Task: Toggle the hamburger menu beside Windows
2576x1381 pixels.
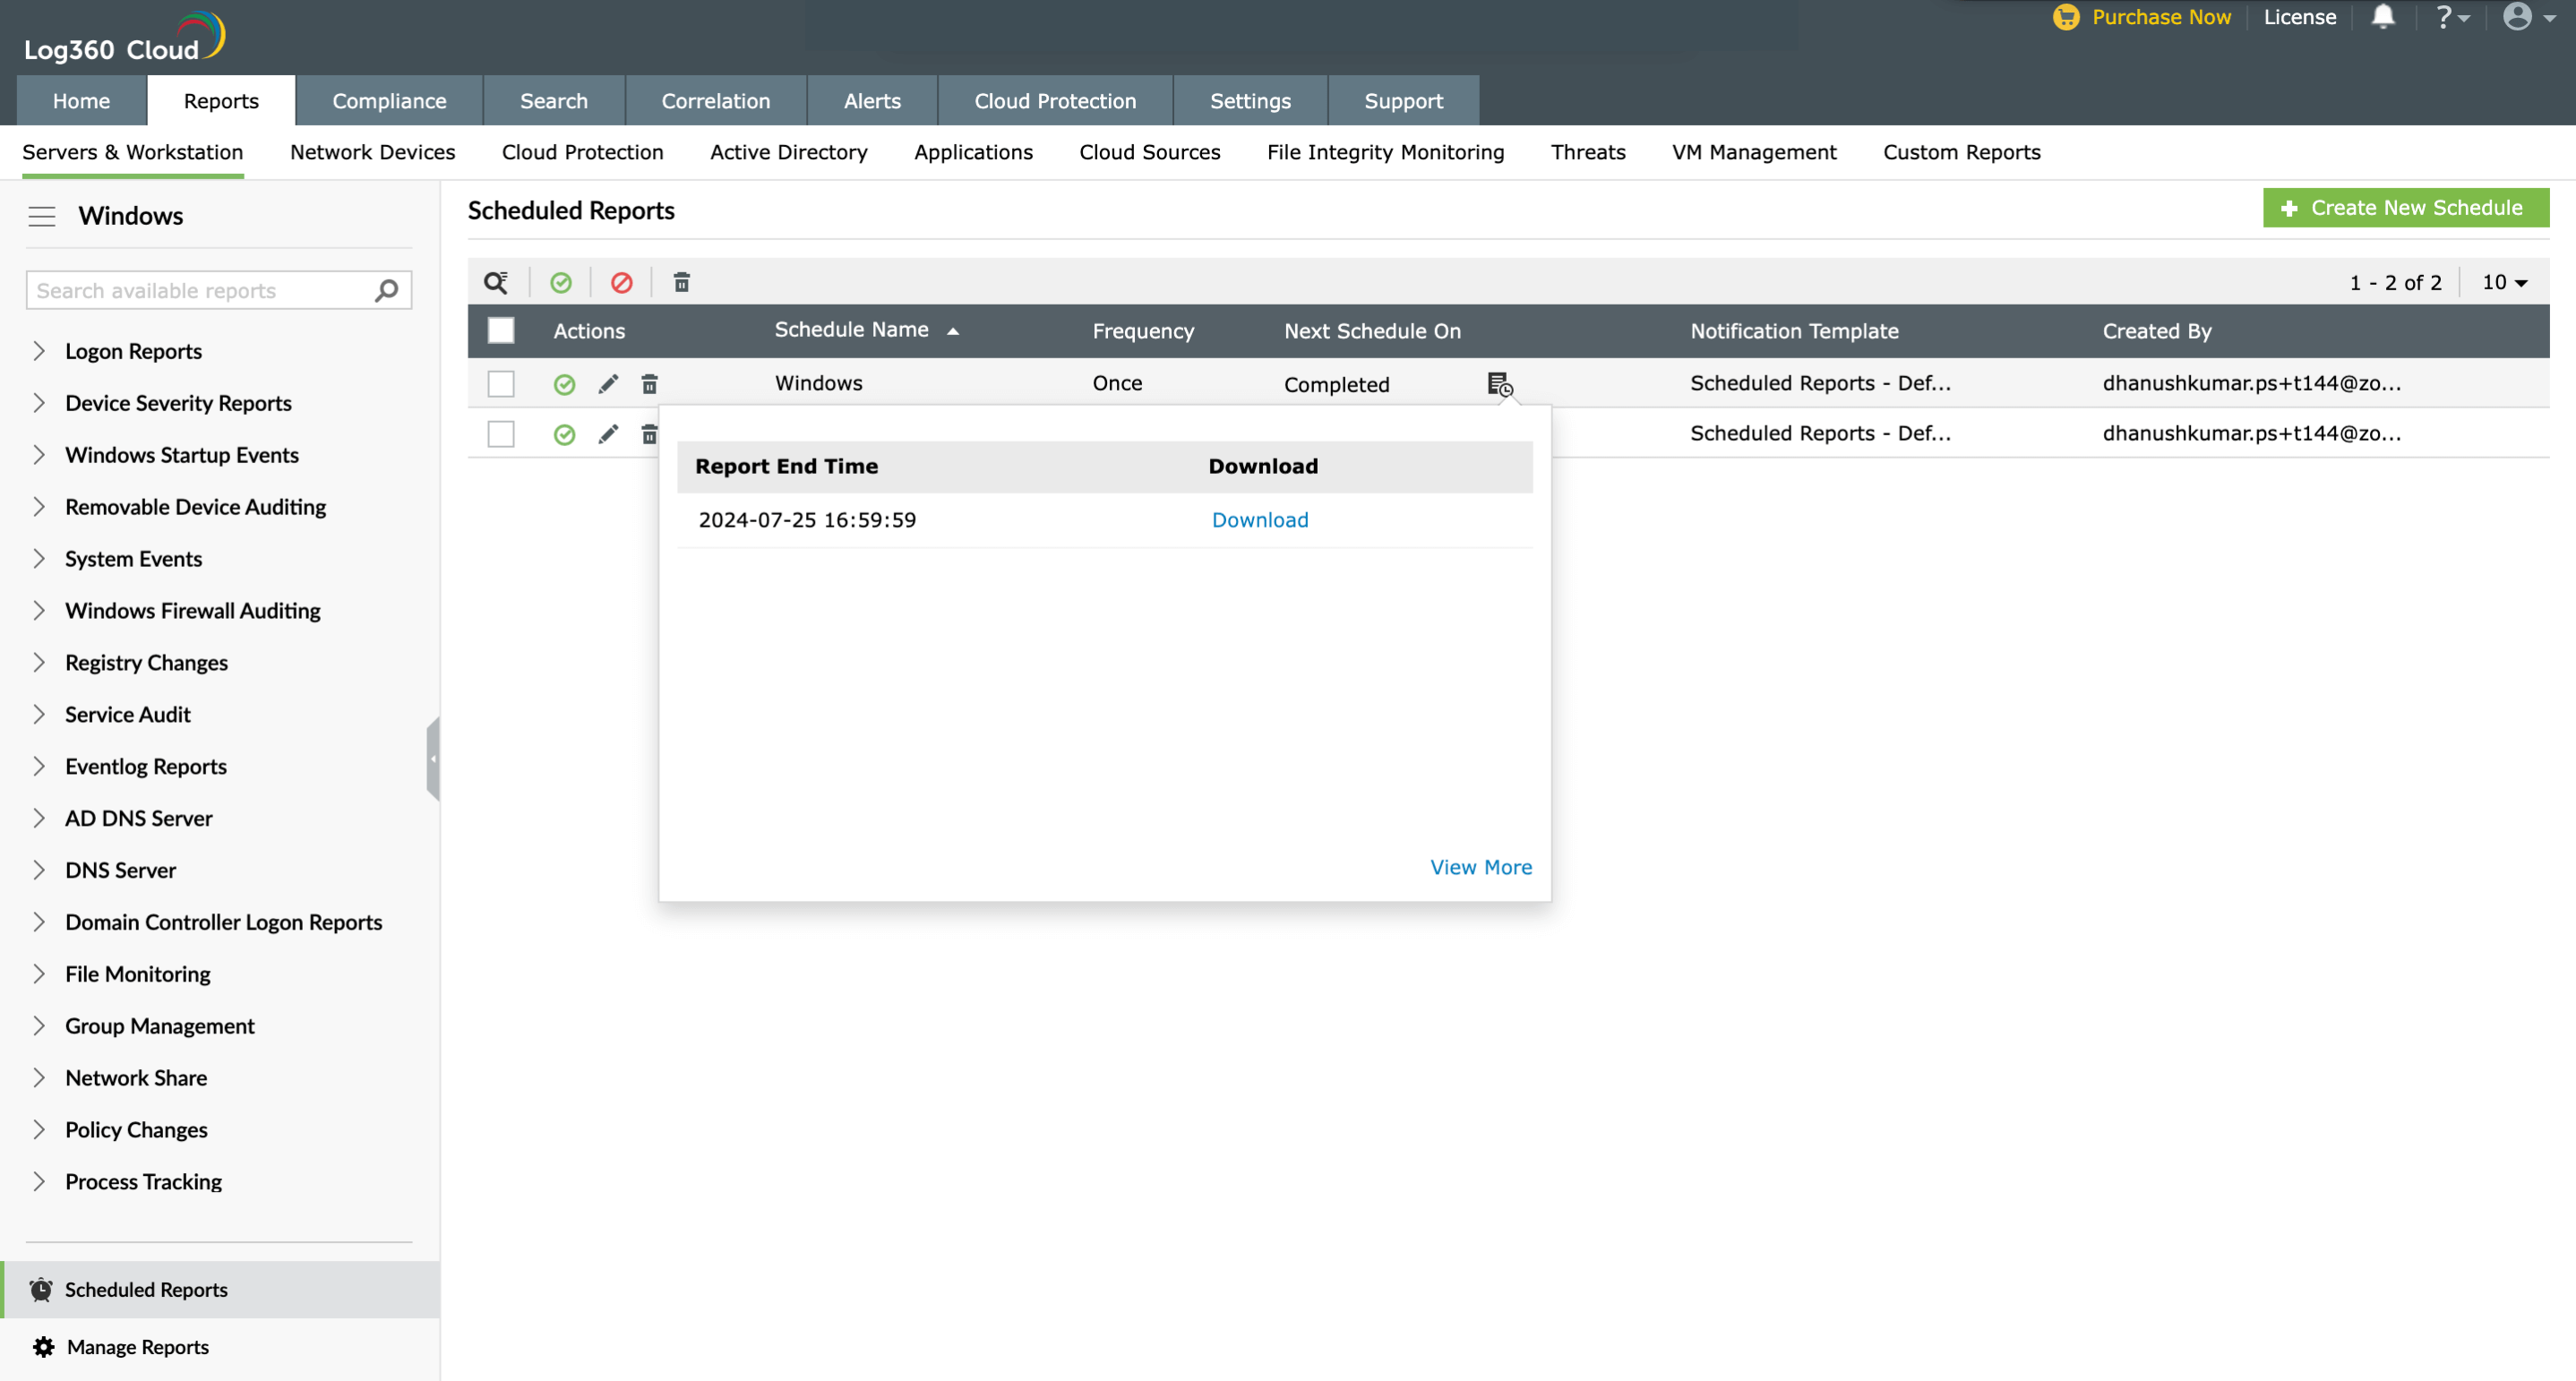Action: tap(42, 216)
